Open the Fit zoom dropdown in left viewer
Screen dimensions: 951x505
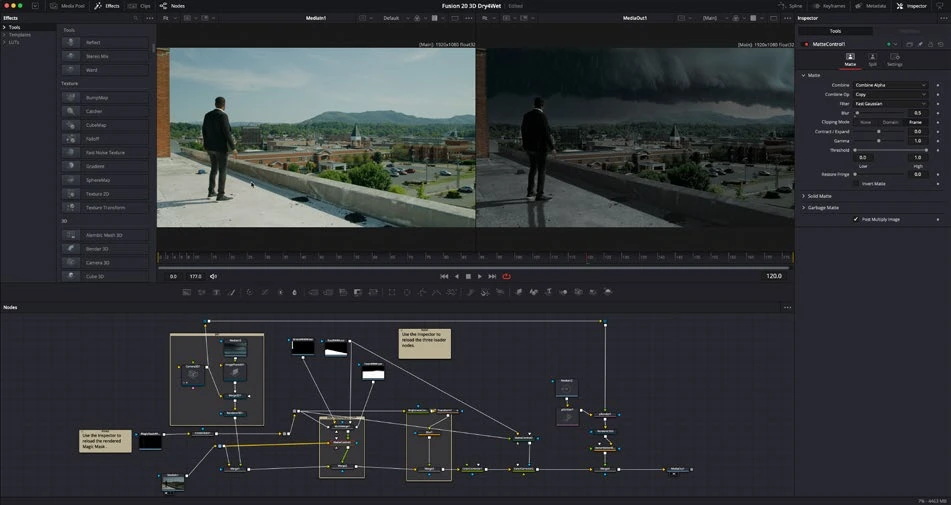click(x=169, y=18)
